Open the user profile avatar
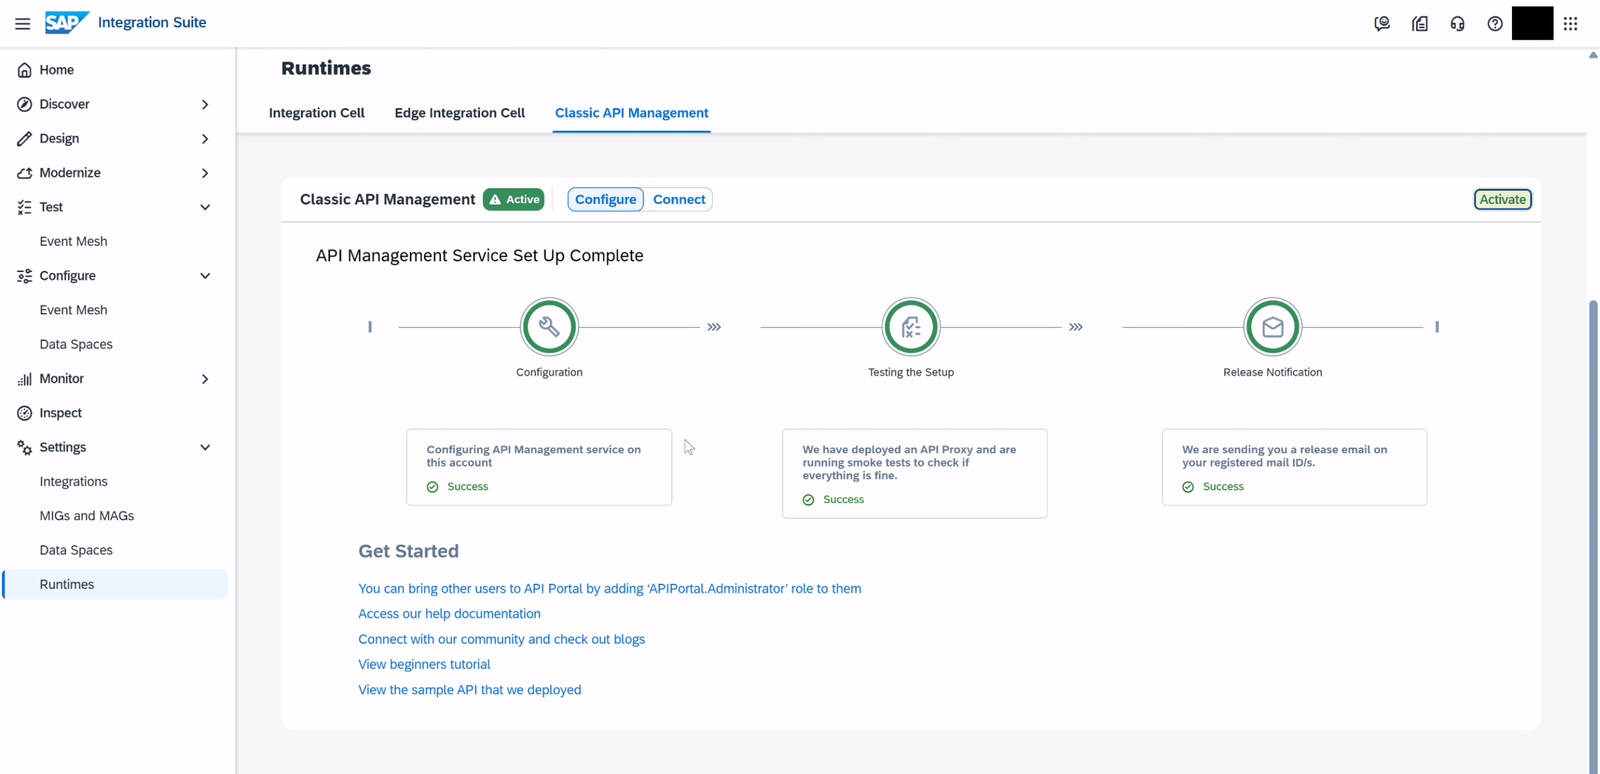 pos(1532,23)
